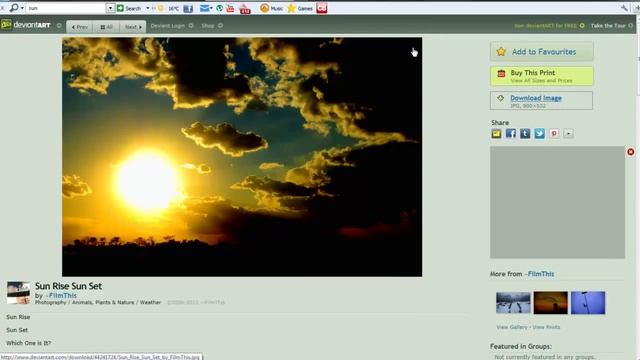Screen dimensions: 640x360
Task: Click the toolbar wrench settings icon
Action: pyautogui.click(x=624, y=8)
